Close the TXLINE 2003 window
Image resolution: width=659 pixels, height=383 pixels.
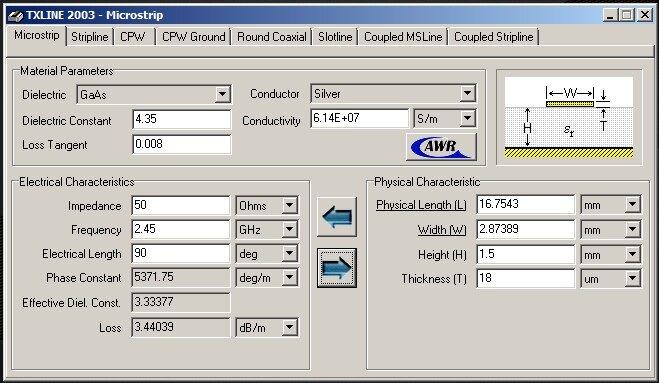[645, 15]
